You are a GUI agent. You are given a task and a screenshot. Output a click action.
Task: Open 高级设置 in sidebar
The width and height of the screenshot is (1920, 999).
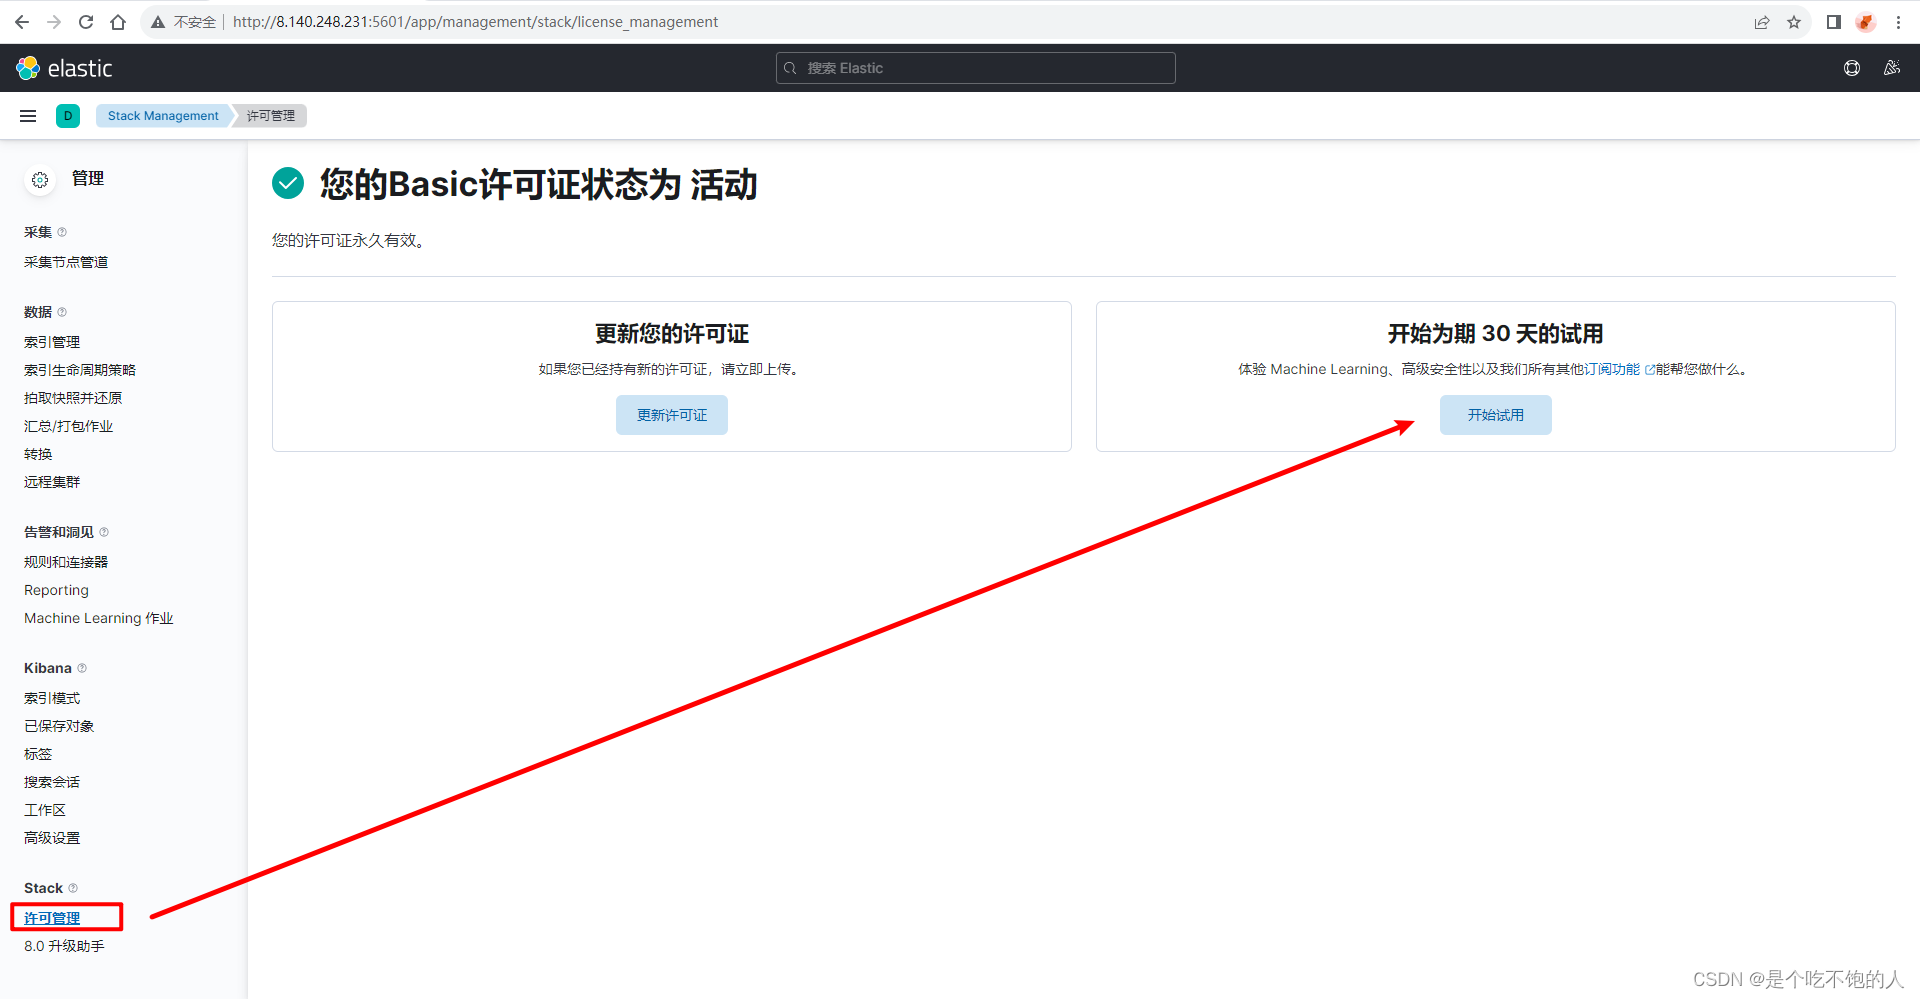click(x=52, y=838)
